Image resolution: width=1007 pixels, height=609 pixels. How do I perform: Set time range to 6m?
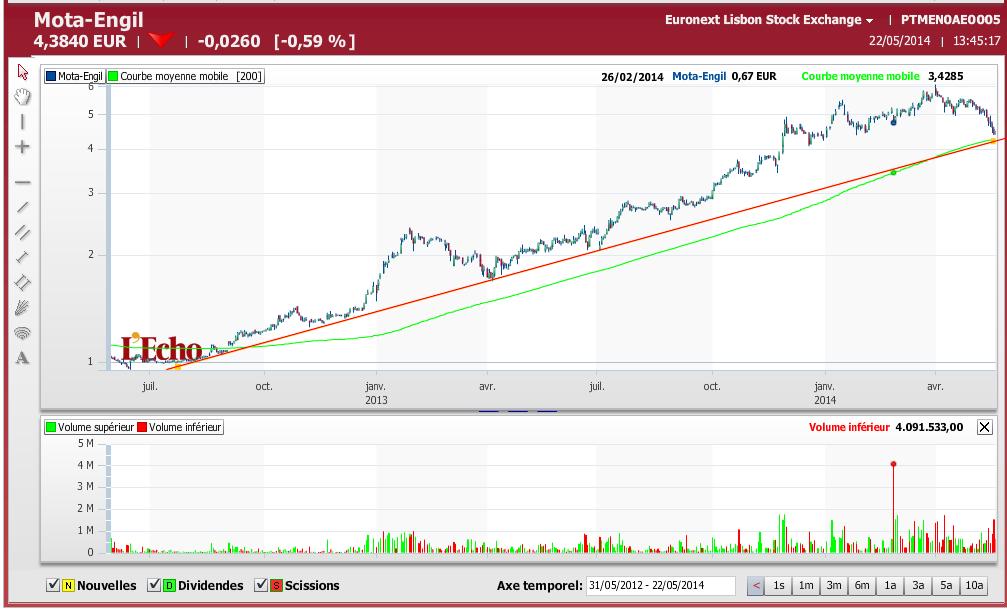click(x=862, y=585)
